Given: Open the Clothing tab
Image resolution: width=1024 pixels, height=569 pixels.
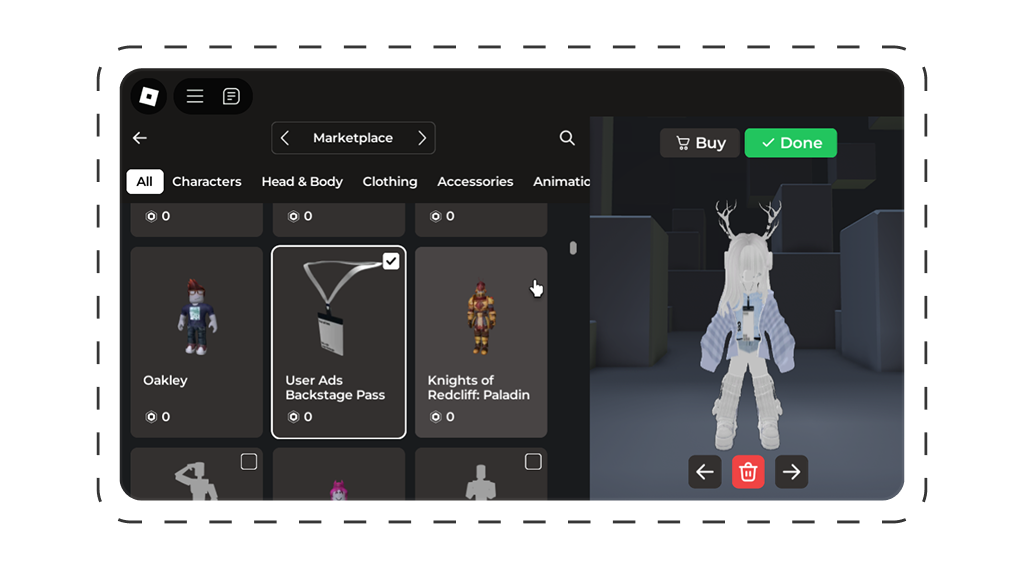Looking at the screenshot, I should [390, 182].
